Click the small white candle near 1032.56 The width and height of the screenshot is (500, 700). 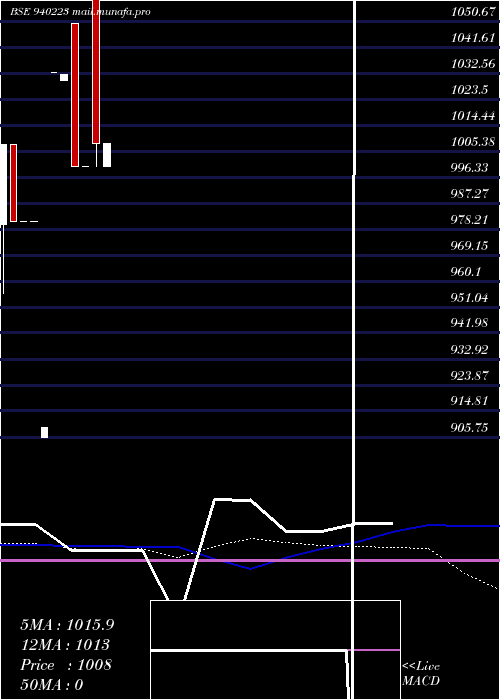click(x=64, y=77)
